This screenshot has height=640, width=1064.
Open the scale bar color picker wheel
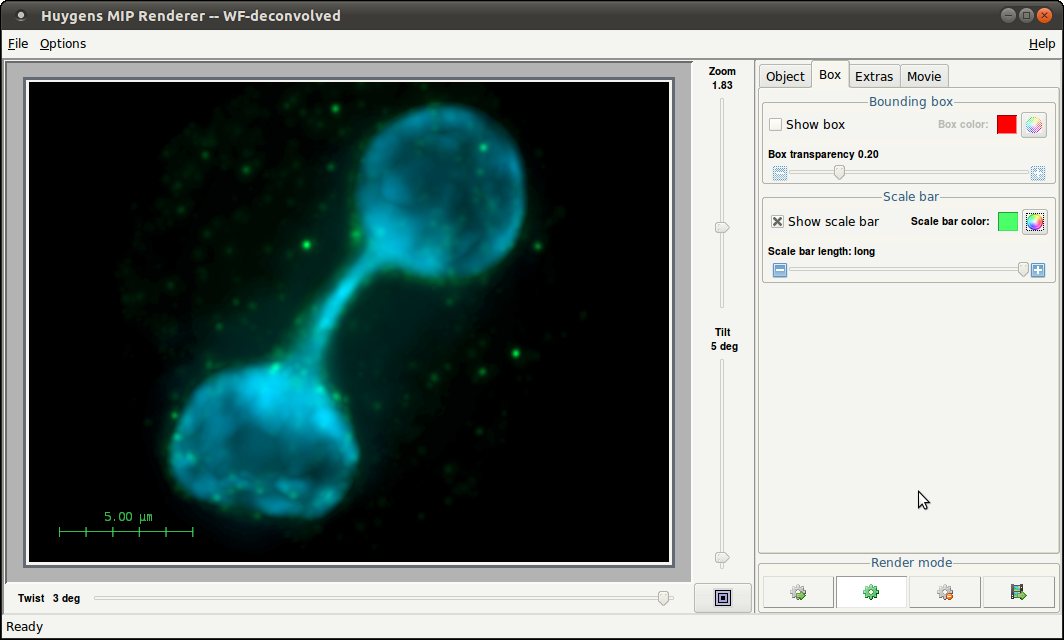1034,221
